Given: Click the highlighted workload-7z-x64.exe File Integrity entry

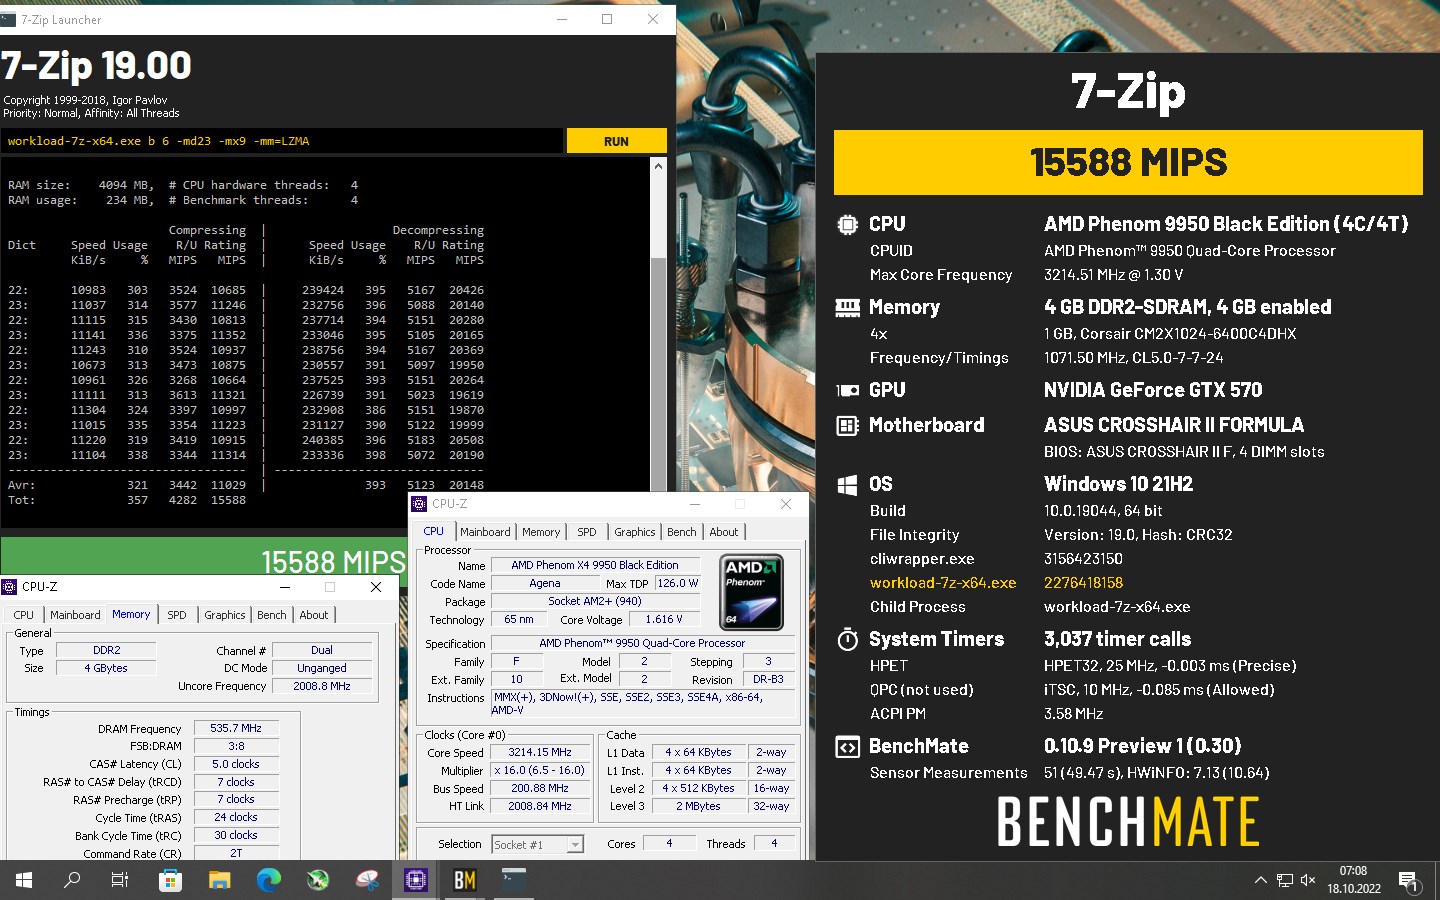Looking at the screenshot, I should pyautogui.click(x=943, y=583).
